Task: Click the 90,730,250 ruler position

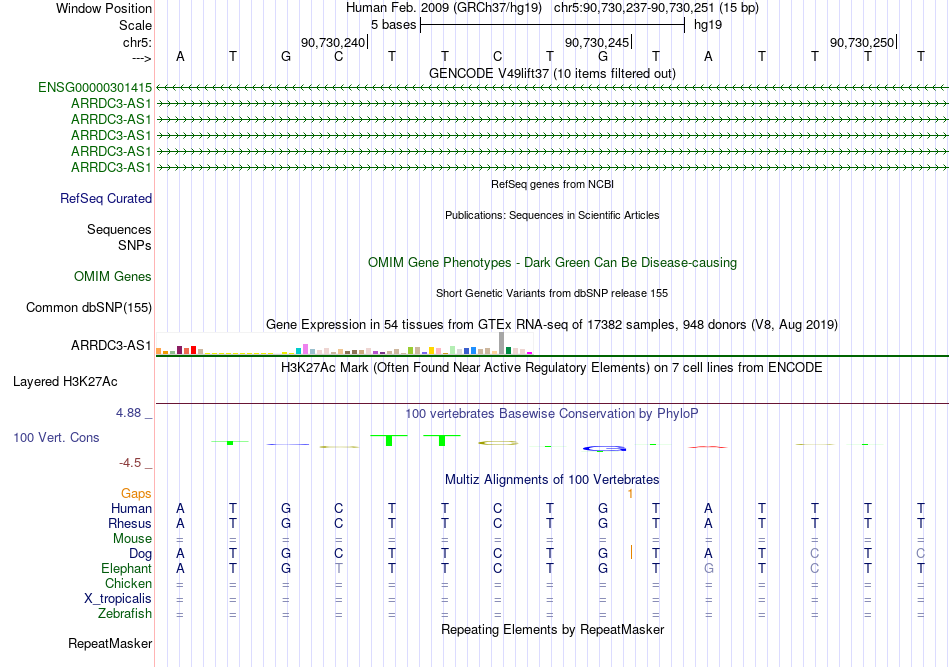Action: click(x=862, y=42)
